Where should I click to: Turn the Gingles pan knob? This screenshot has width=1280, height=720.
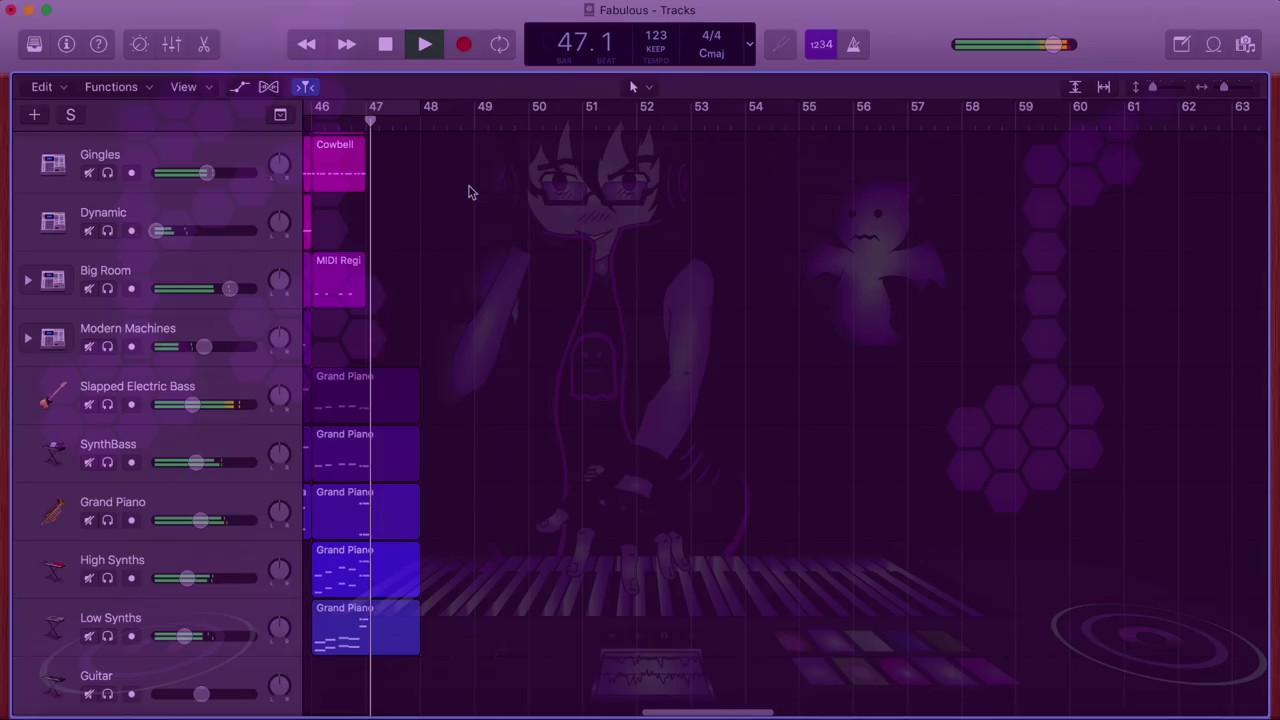click(x=279, y=164)
